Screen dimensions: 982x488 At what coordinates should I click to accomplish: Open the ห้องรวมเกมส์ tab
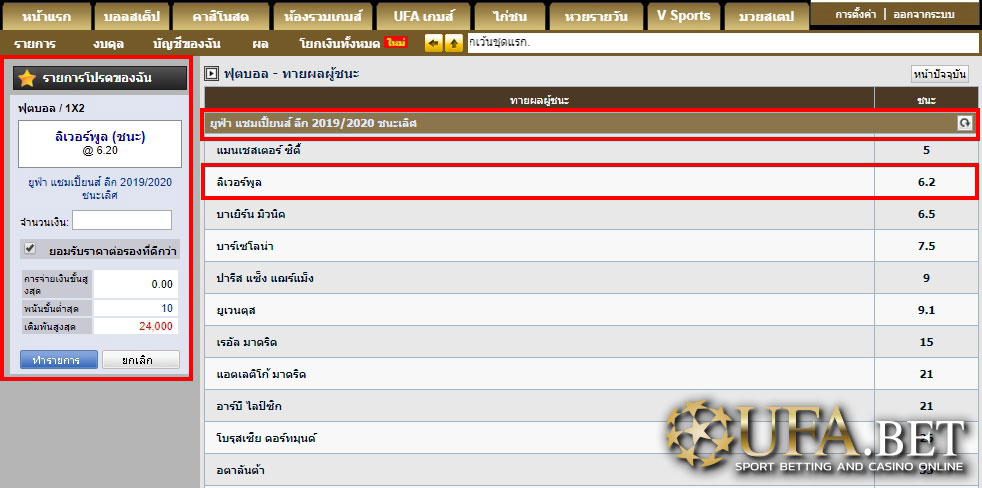click(x=323, y=16)
